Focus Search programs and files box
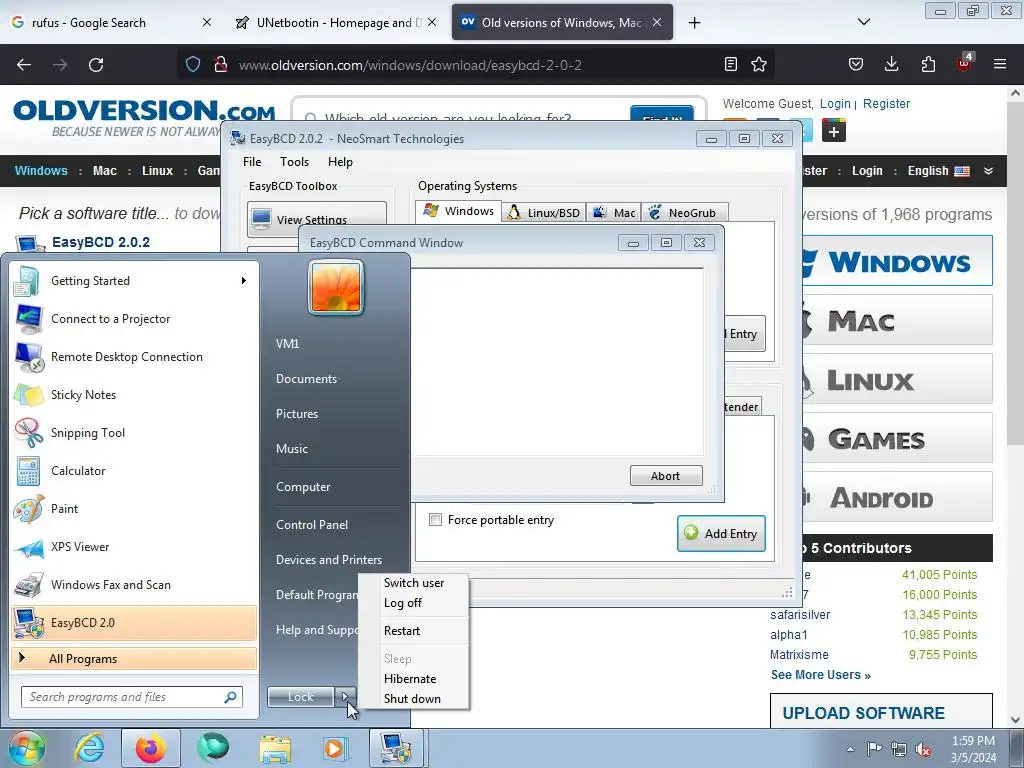 pos(131,697)
